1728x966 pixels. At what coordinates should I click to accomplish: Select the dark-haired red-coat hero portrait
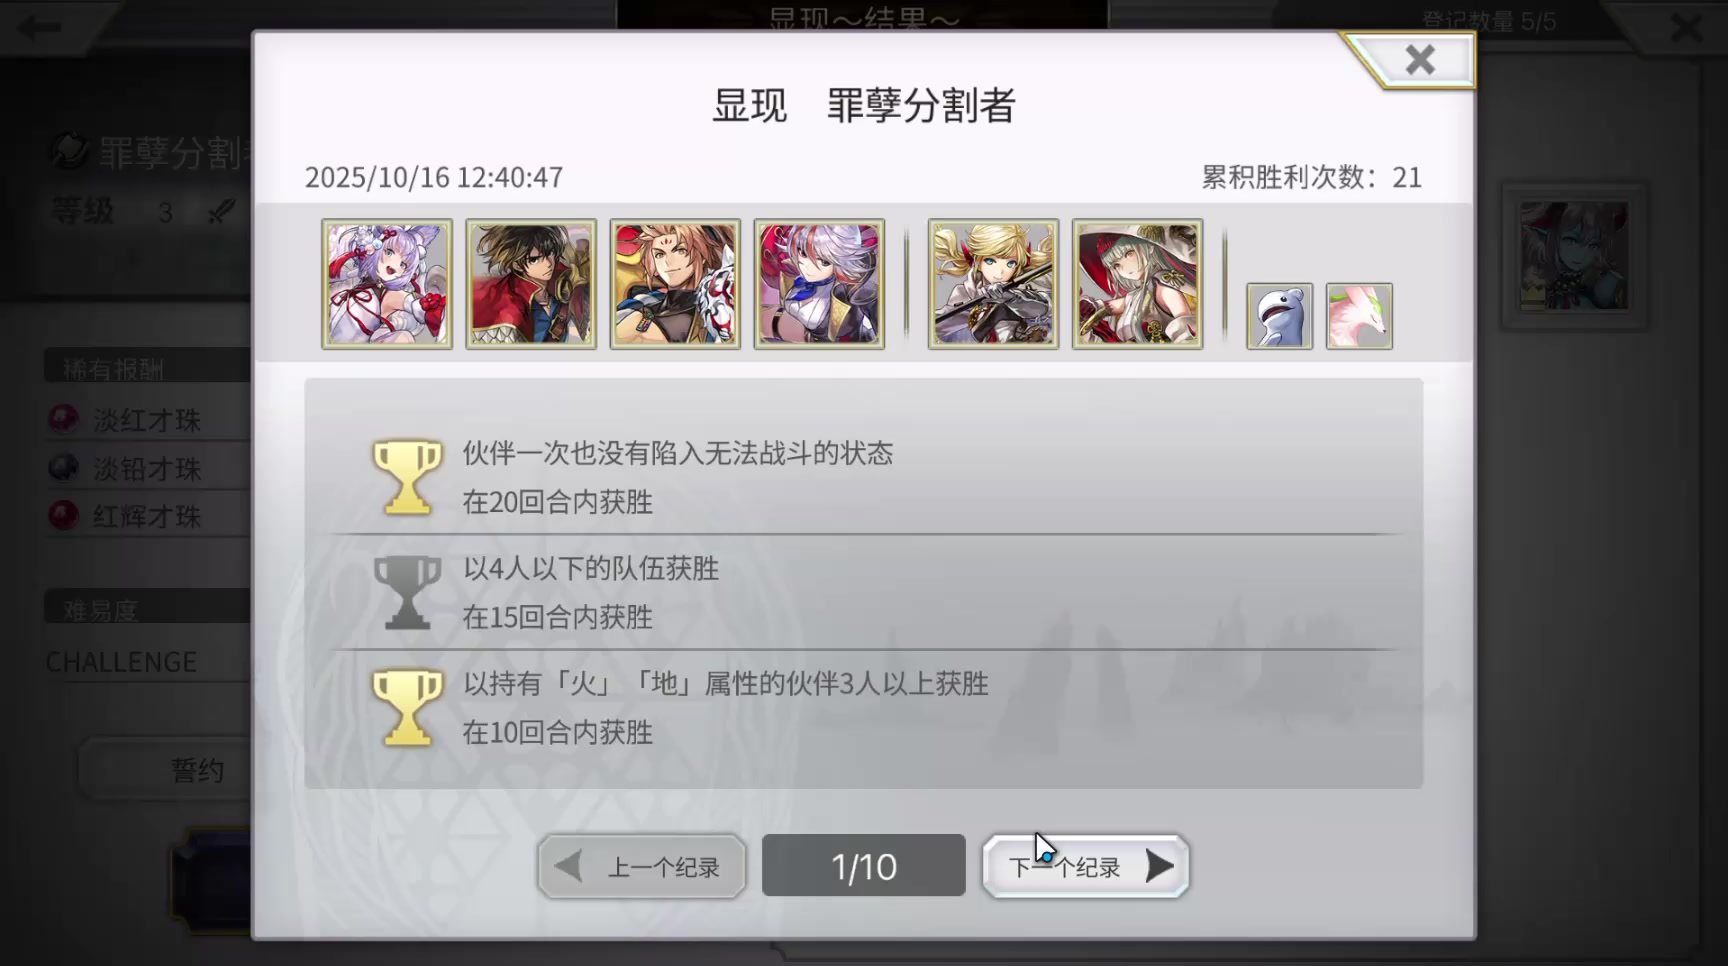click(531, 284)
